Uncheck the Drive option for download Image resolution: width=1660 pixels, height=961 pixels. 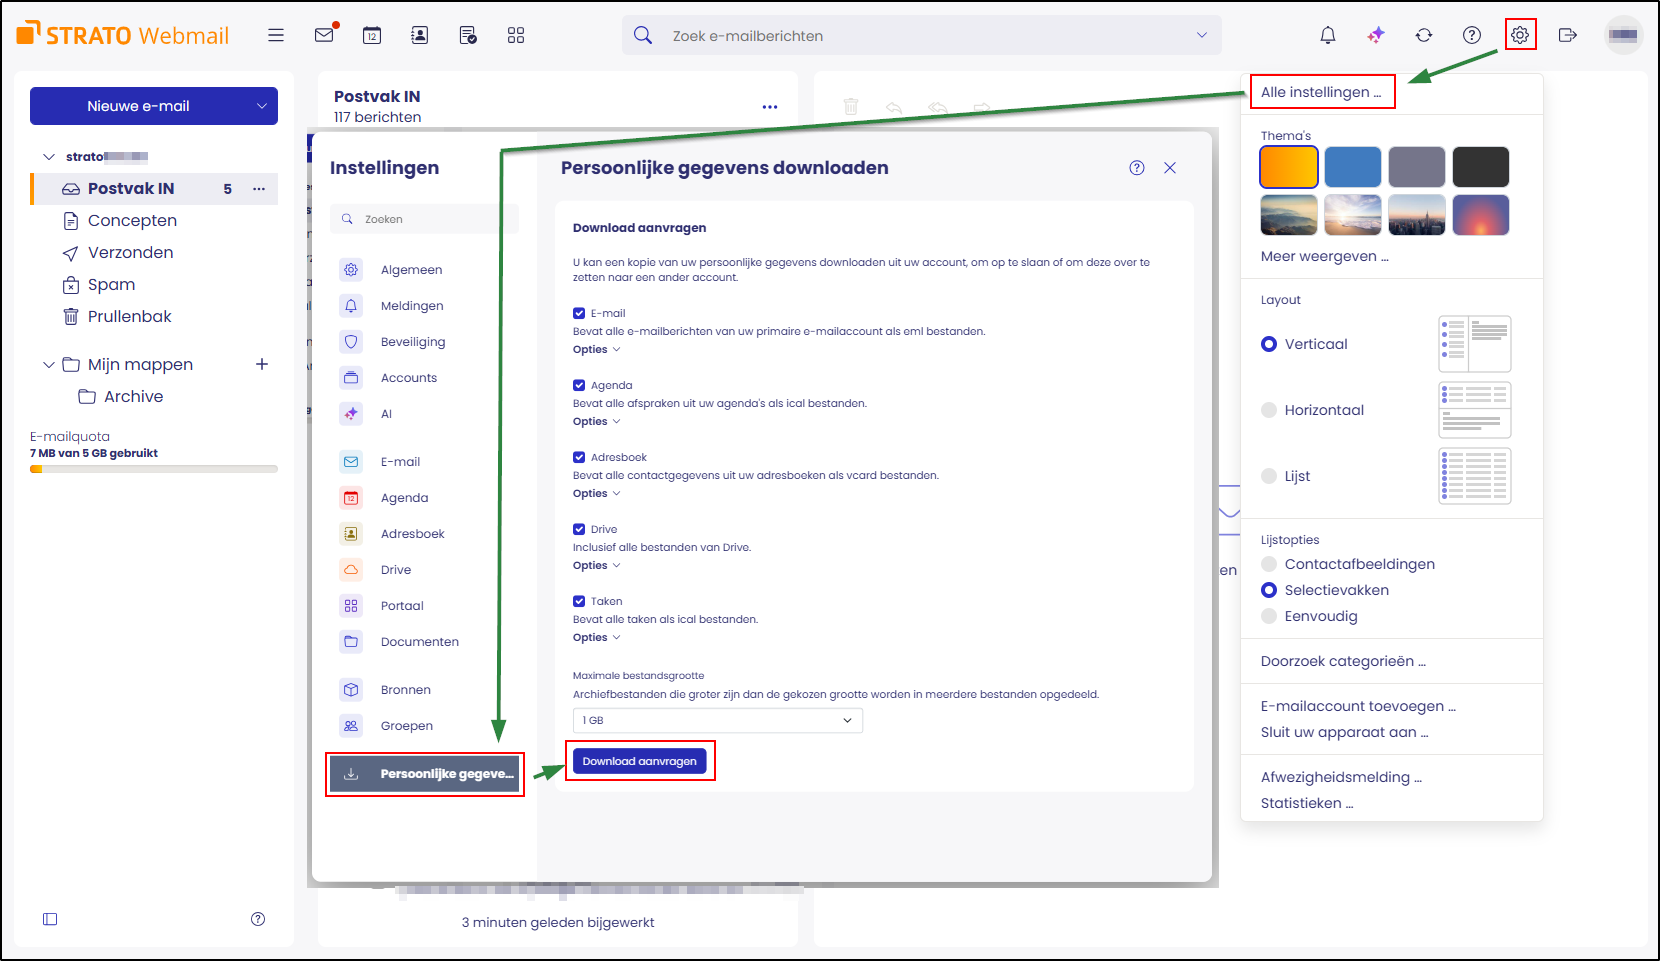579,528
